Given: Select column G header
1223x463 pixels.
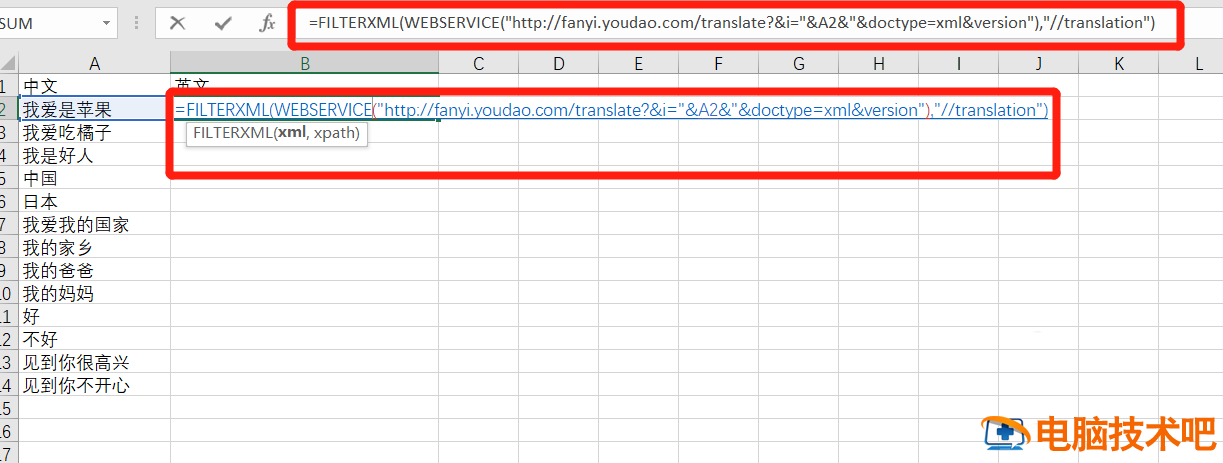Looking at the screenshot, I should pyautogui.click(x=799, y=64).
